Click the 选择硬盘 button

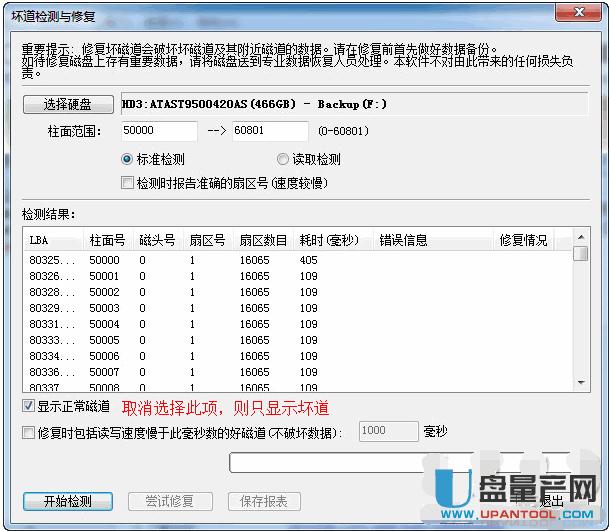point(68,104)
